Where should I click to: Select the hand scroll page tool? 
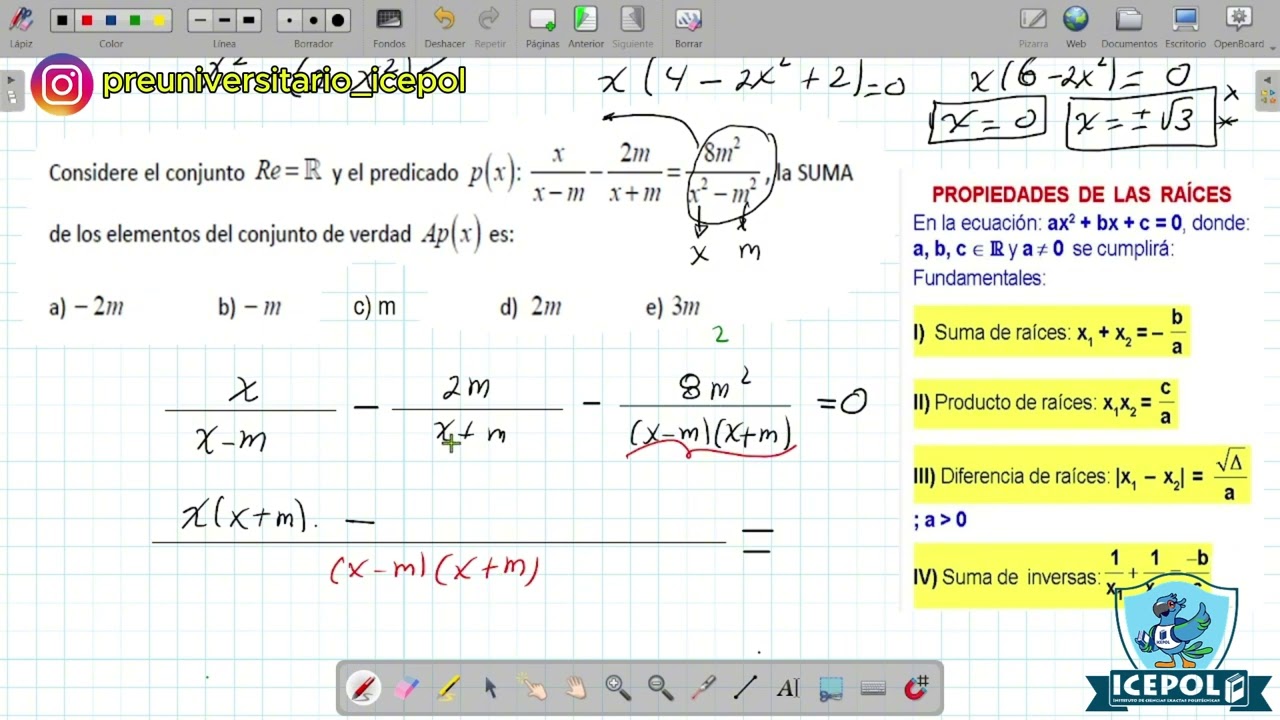tap(575, 688)
